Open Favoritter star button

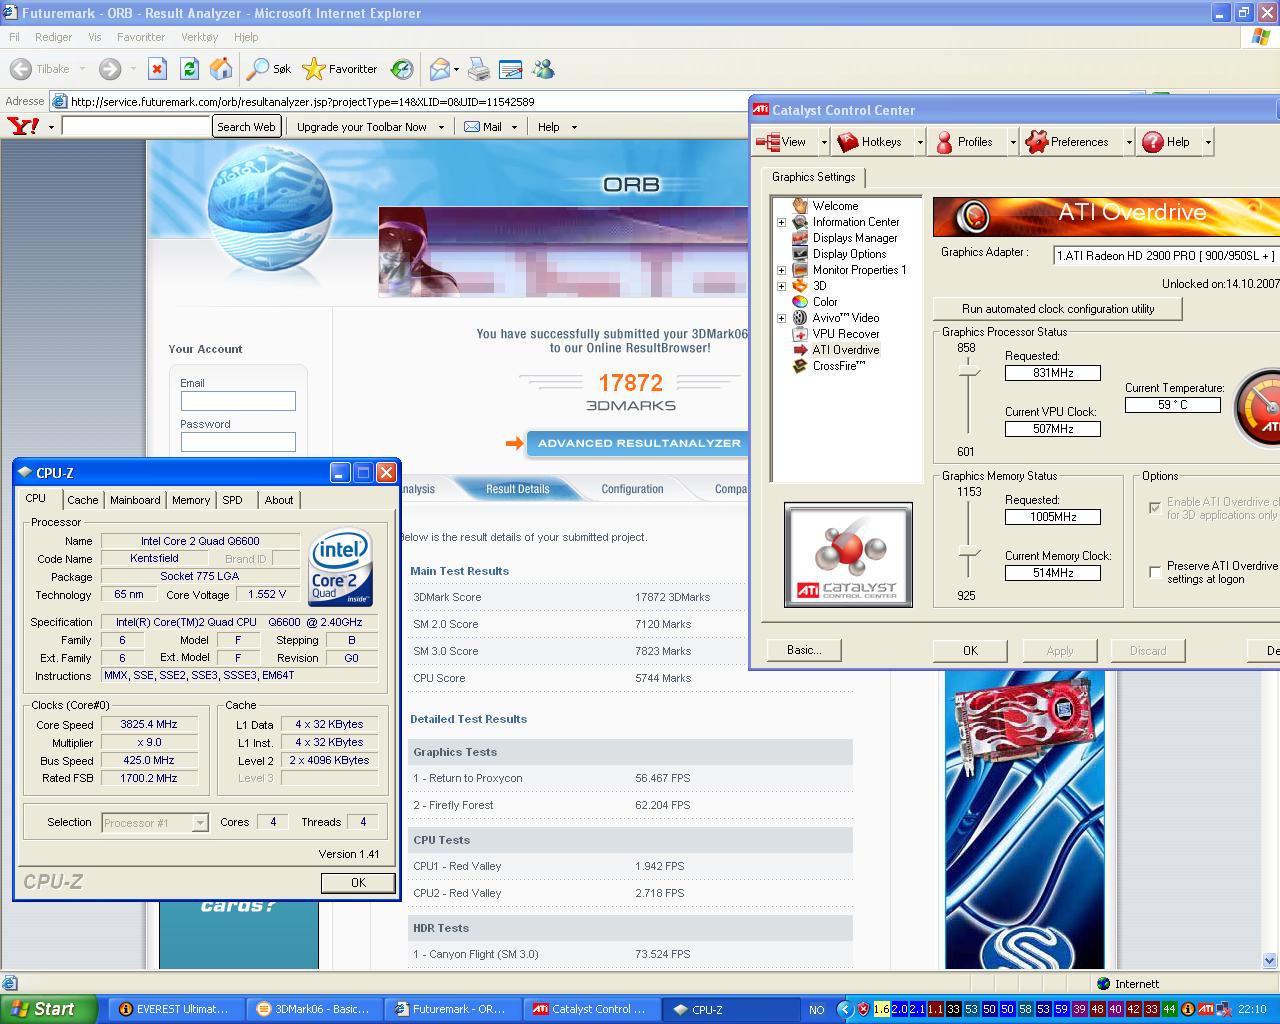[340, 69]
